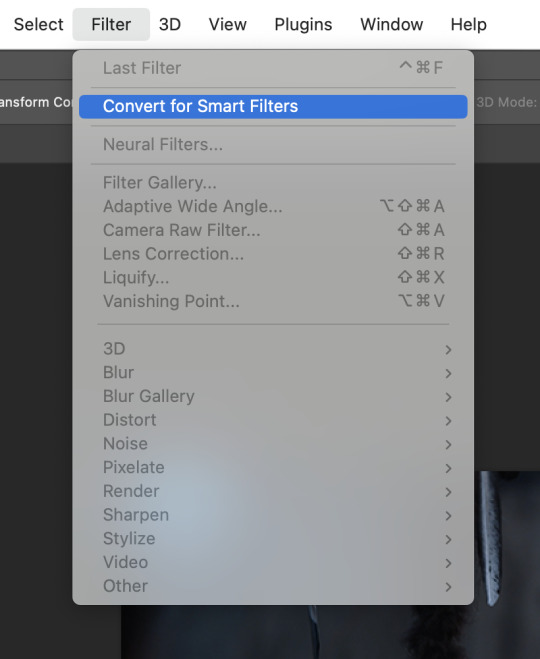Screen dimensions: 540x659
Task: Expand the Sharpen submenu
Action: pos(273,515)
